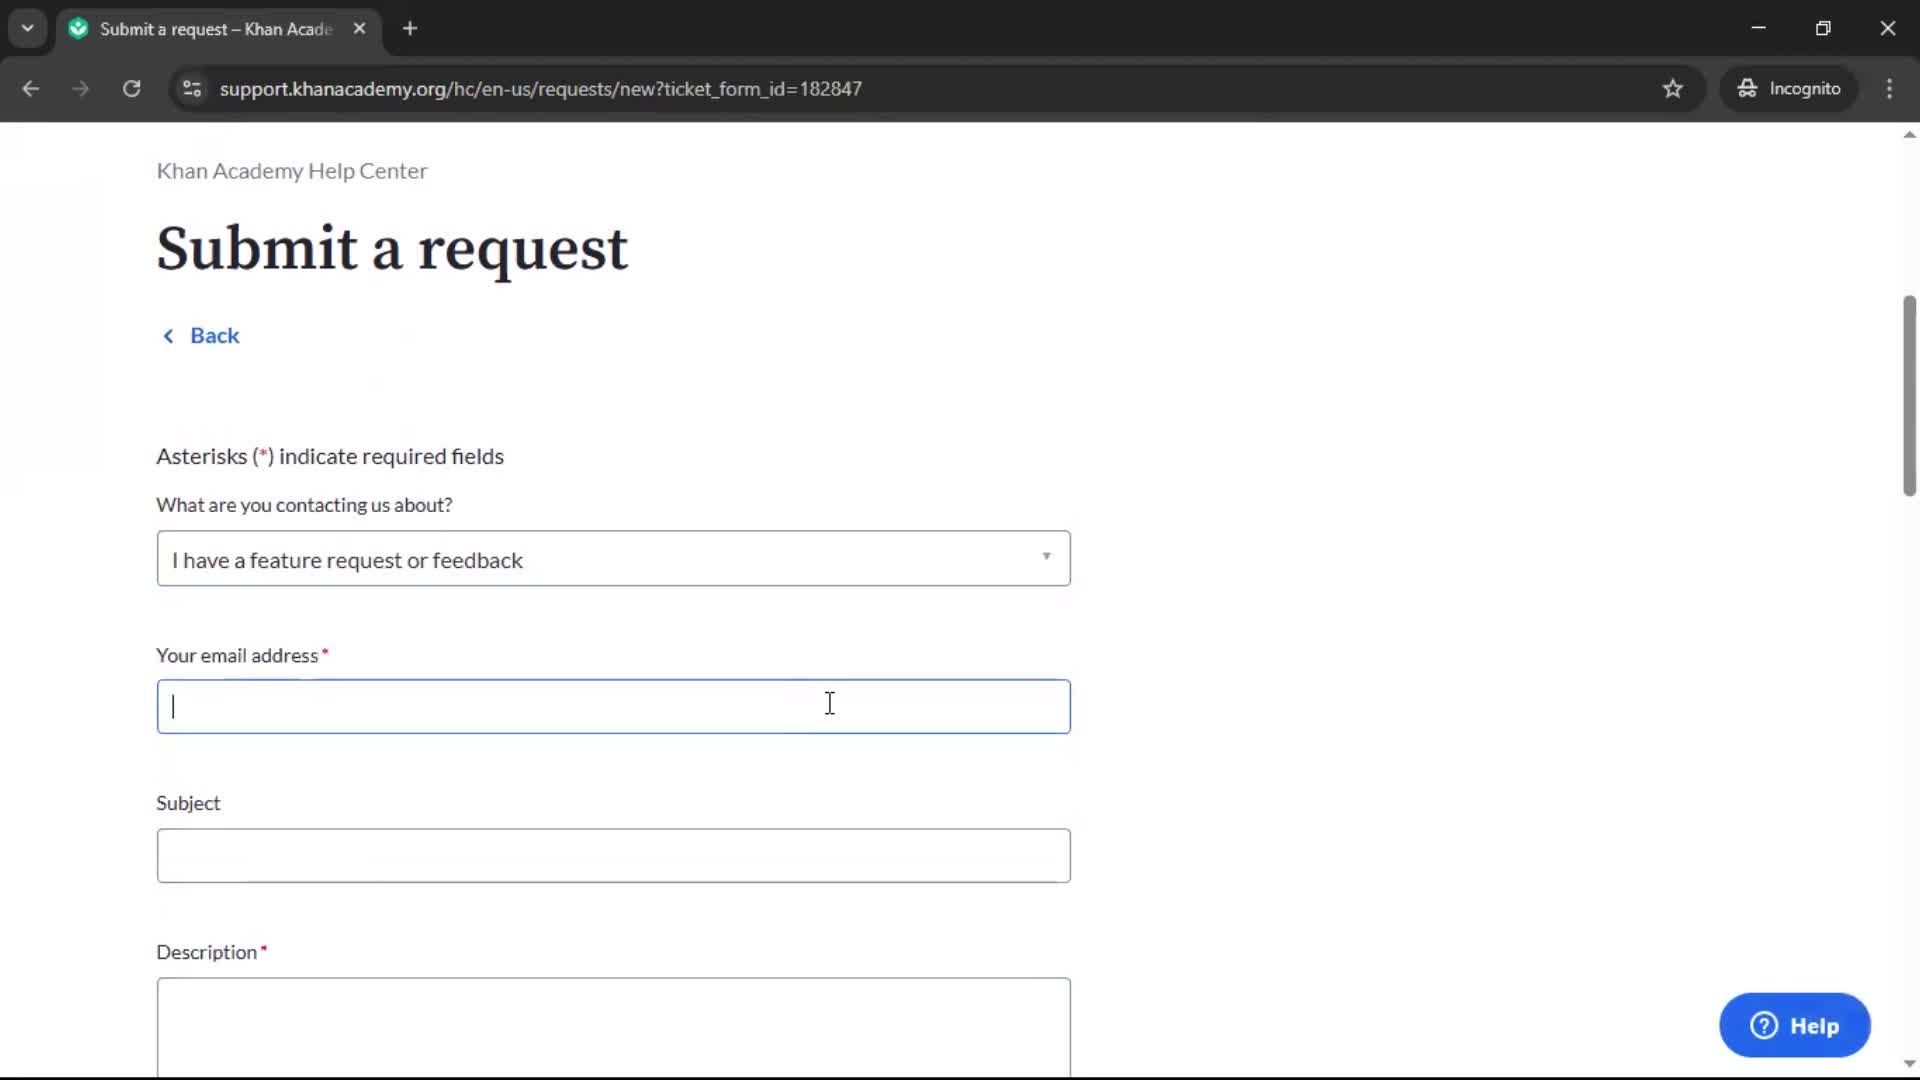The image size is (1920, 1080).
Task: Open the tab search dropdown
Action: 28,28
